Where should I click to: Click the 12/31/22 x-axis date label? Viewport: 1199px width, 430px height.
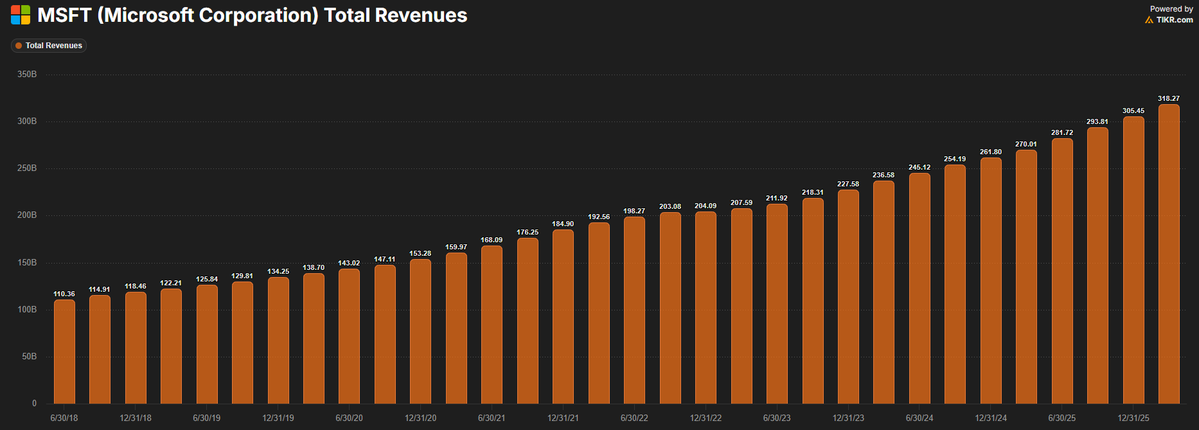[x=706, y=419]
